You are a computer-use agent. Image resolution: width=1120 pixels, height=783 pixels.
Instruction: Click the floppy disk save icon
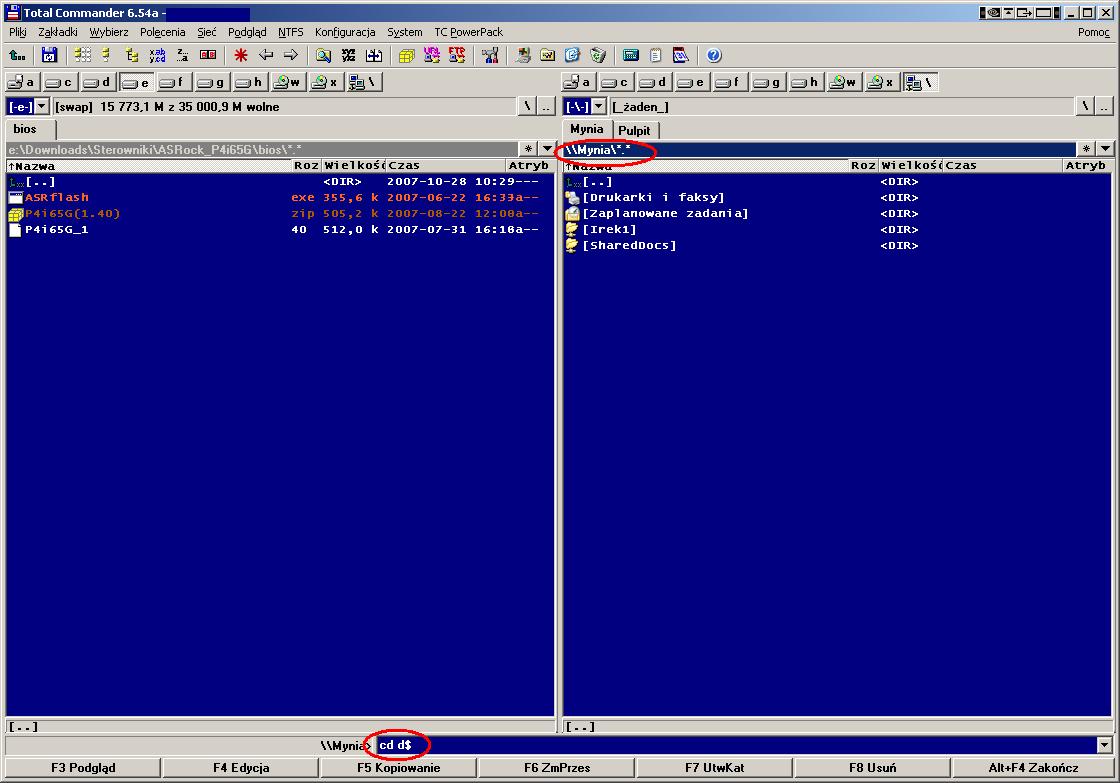click(x=49, y=55)
